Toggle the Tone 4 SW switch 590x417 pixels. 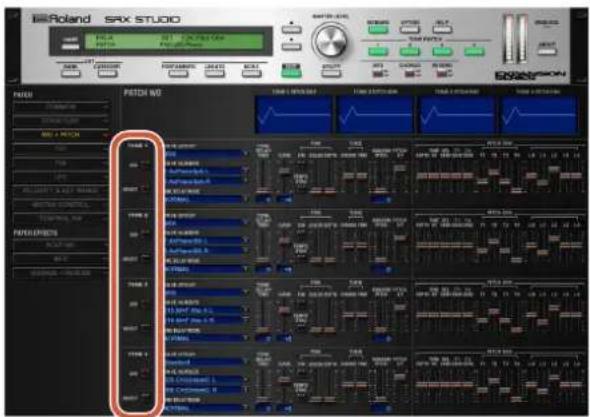pos(144,374)
